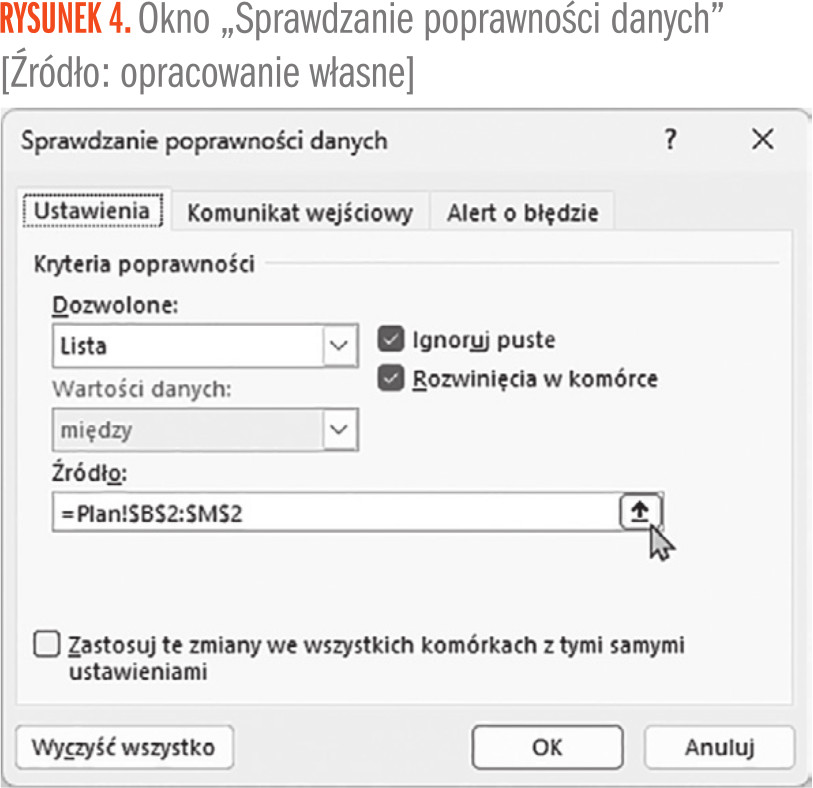The height and width of the screenshot is (788, 813).
Task: Disable the Ignoruj puste checkbox
Action: coord(391,340)
